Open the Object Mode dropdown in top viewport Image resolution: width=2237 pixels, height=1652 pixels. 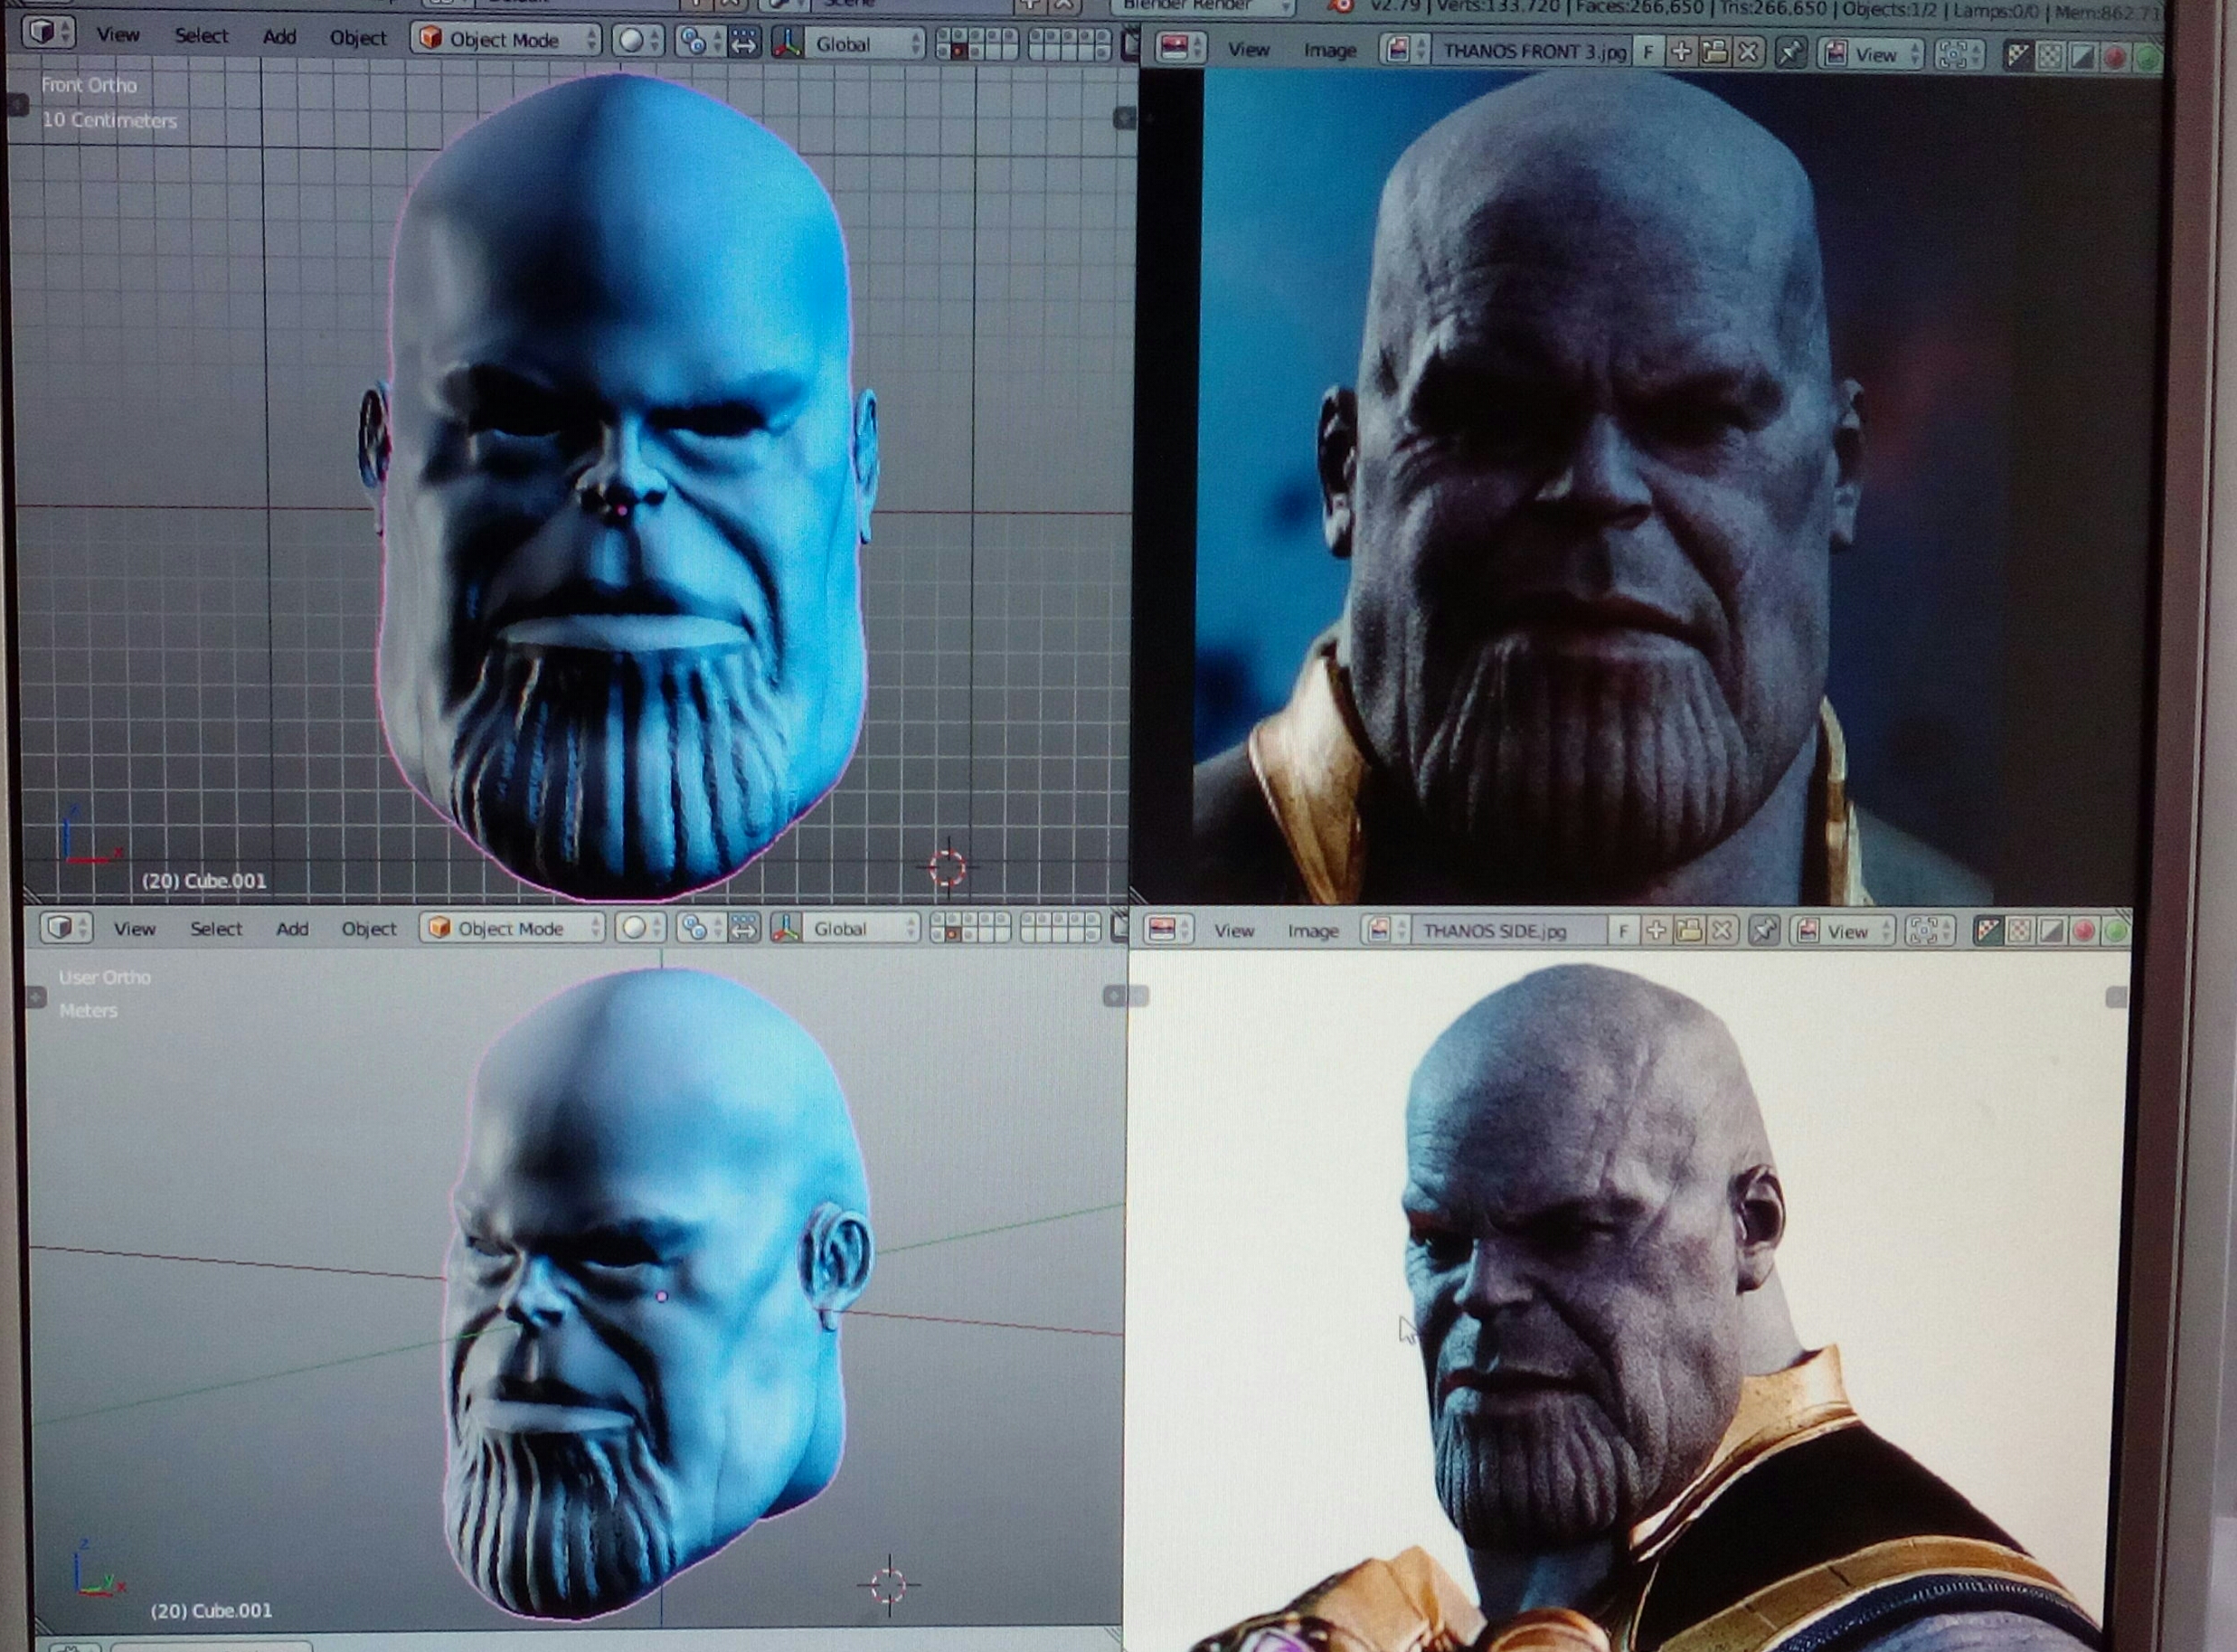pos(505,40)
